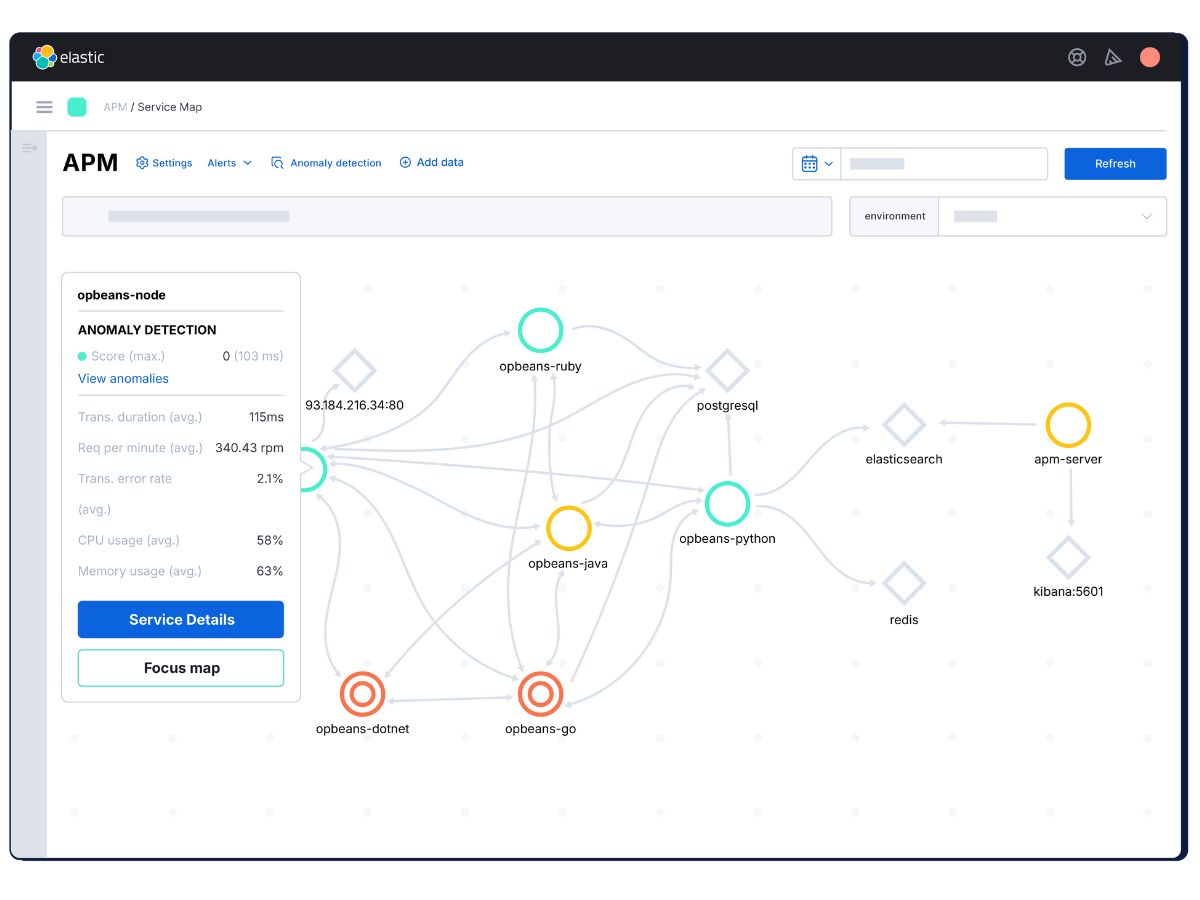The width and height of the screenshot is (1200, 900).
Task: Expand the collapsed side panel arrow
Action: [x=29, y=148]
